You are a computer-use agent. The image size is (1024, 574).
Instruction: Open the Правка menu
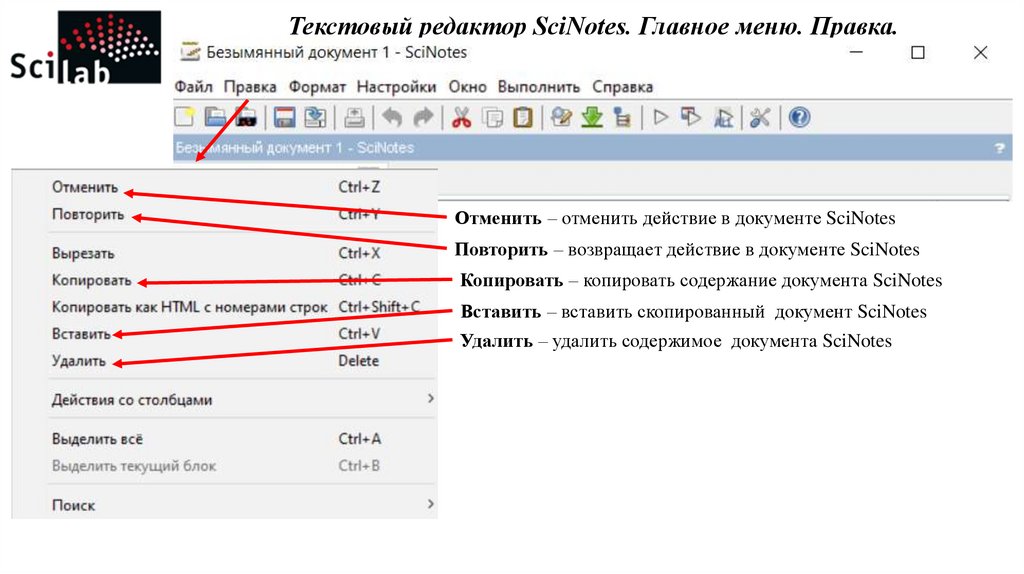249,87
